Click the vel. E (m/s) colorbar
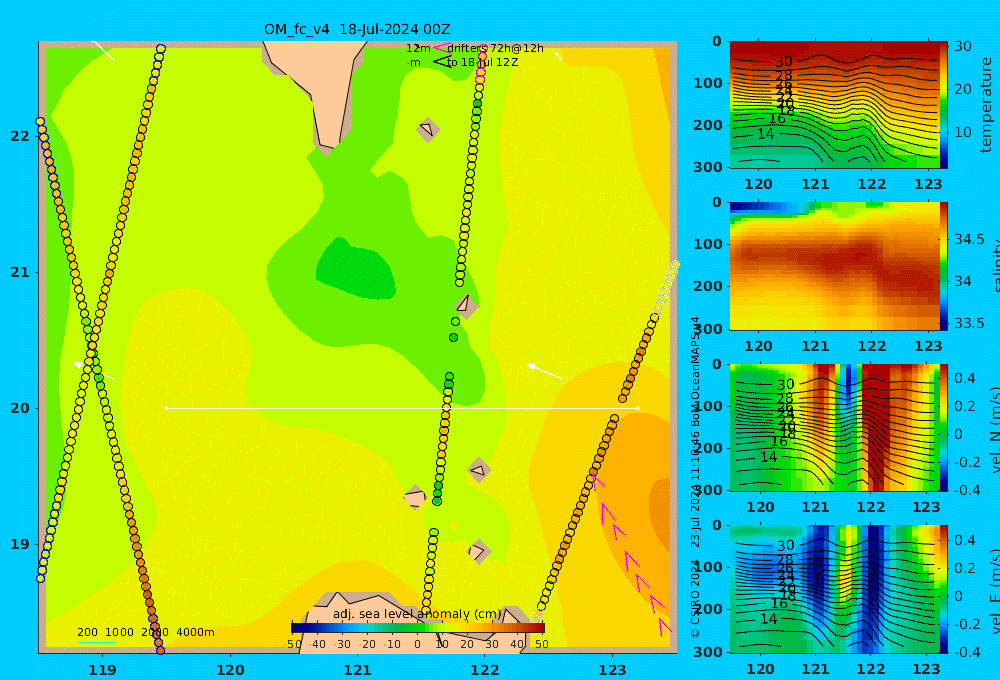The width and height of the screenshot is (1000, 680). click(944, 589)
